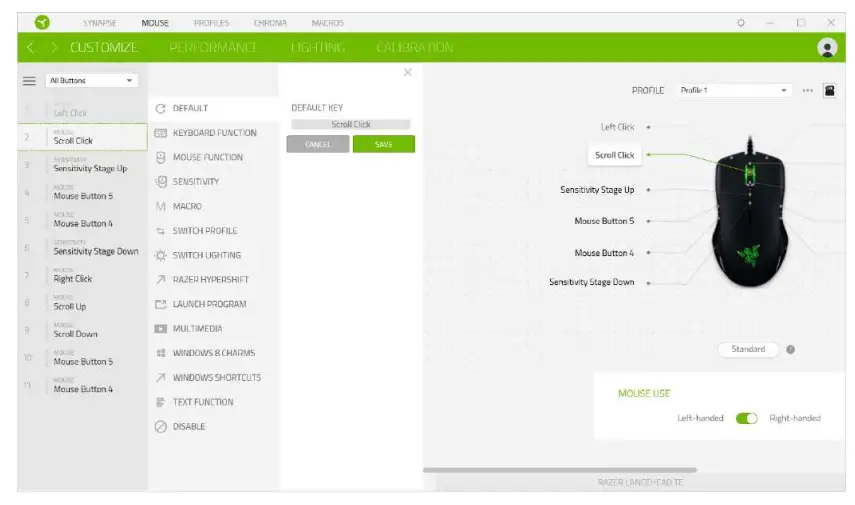The image size is (855, 505).
Task: Open settings gear icon in title bar
Action: click(x=740, y=23)
